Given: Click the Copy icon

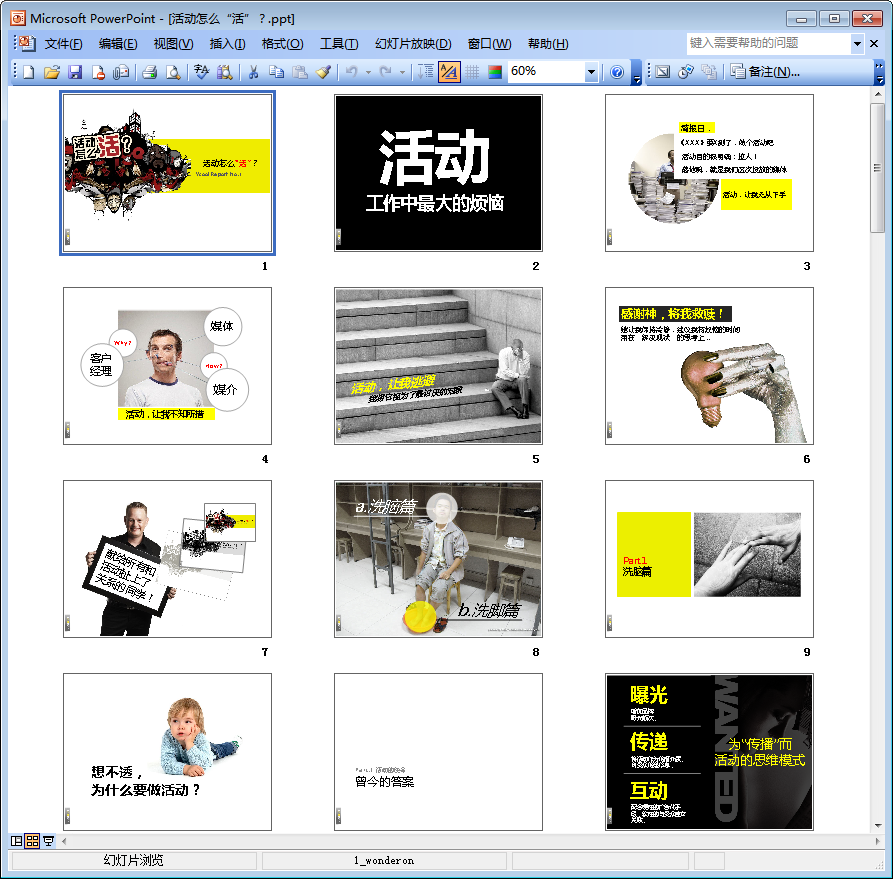Looking at the screenshot, I should click(x=276, y=72).
